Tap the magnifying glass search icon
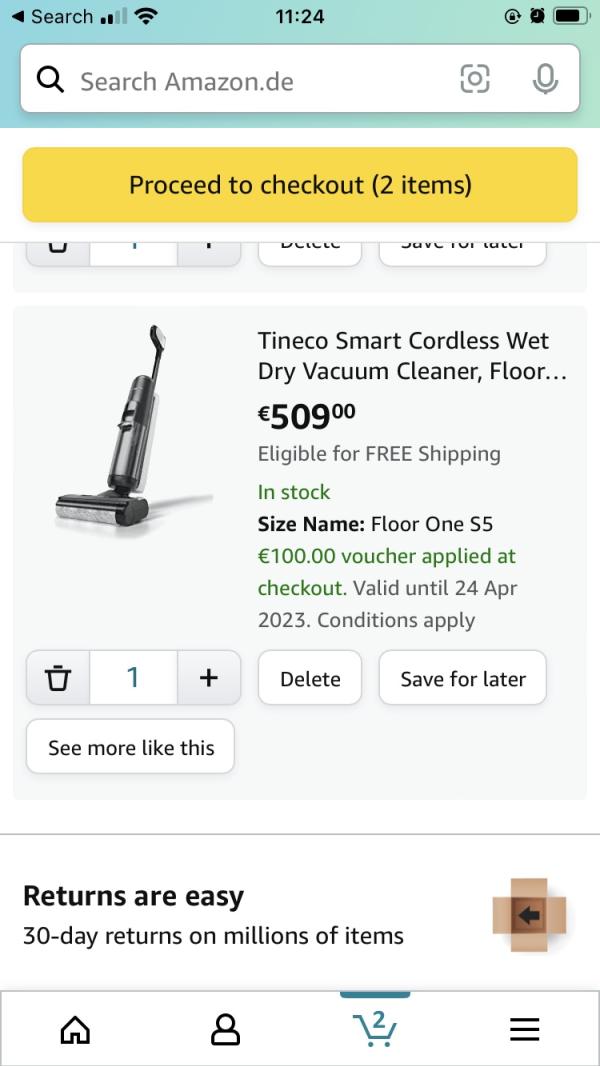This screenshot has height=1066, width=600. pyautogui.click(x=50, y=80)
